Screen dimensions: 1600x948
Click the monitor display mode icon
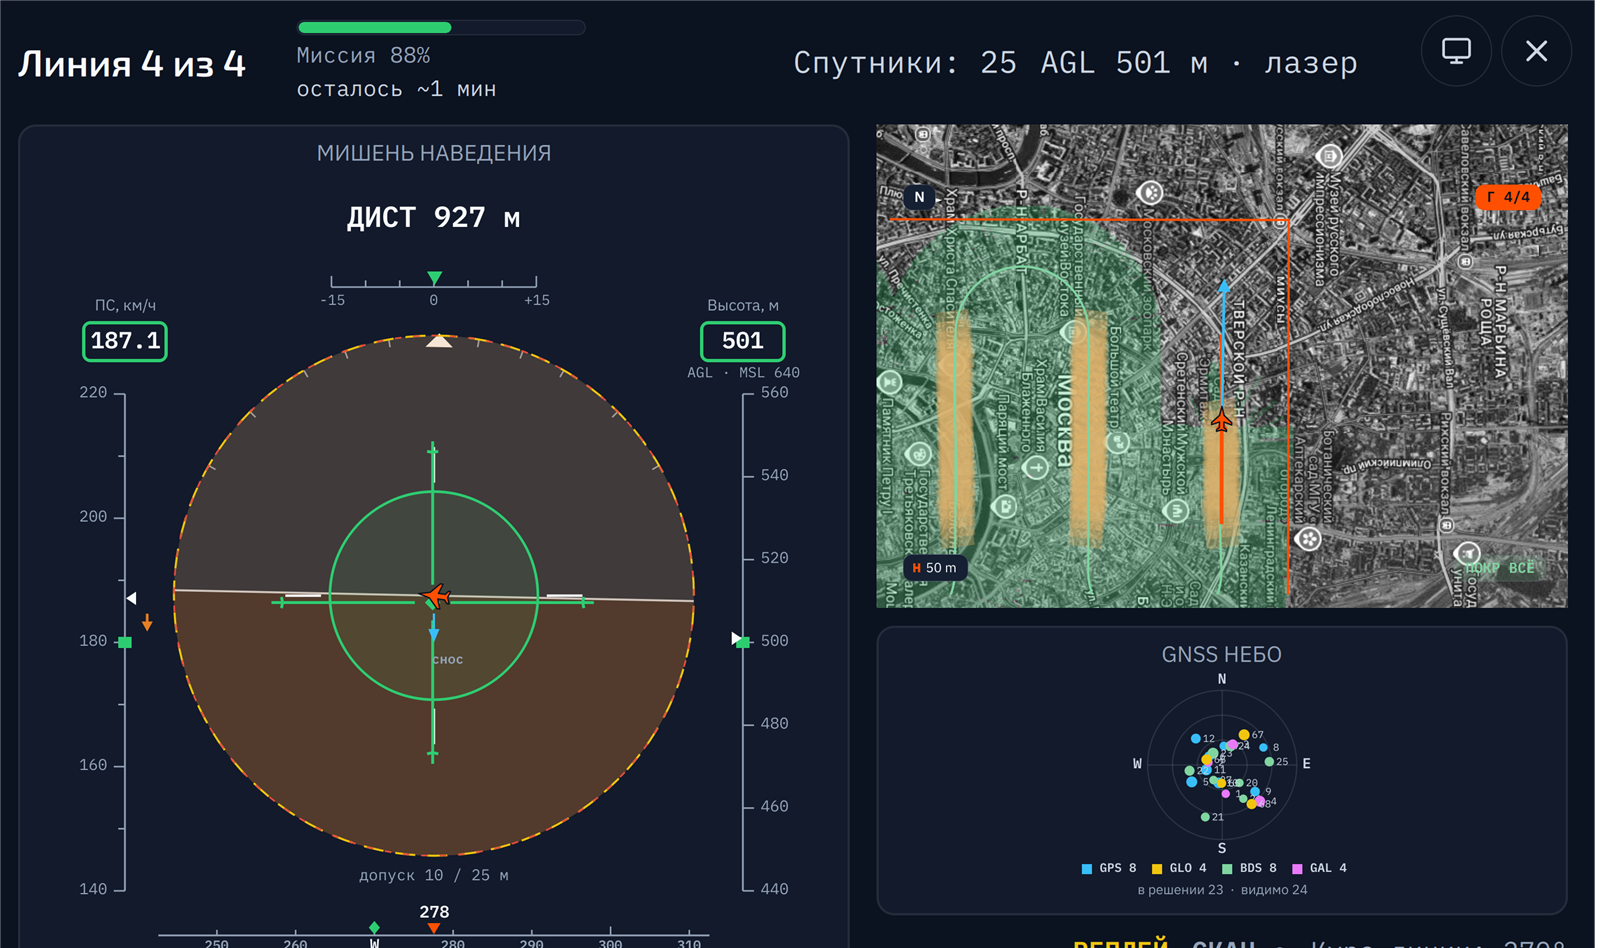(1456, 51)
